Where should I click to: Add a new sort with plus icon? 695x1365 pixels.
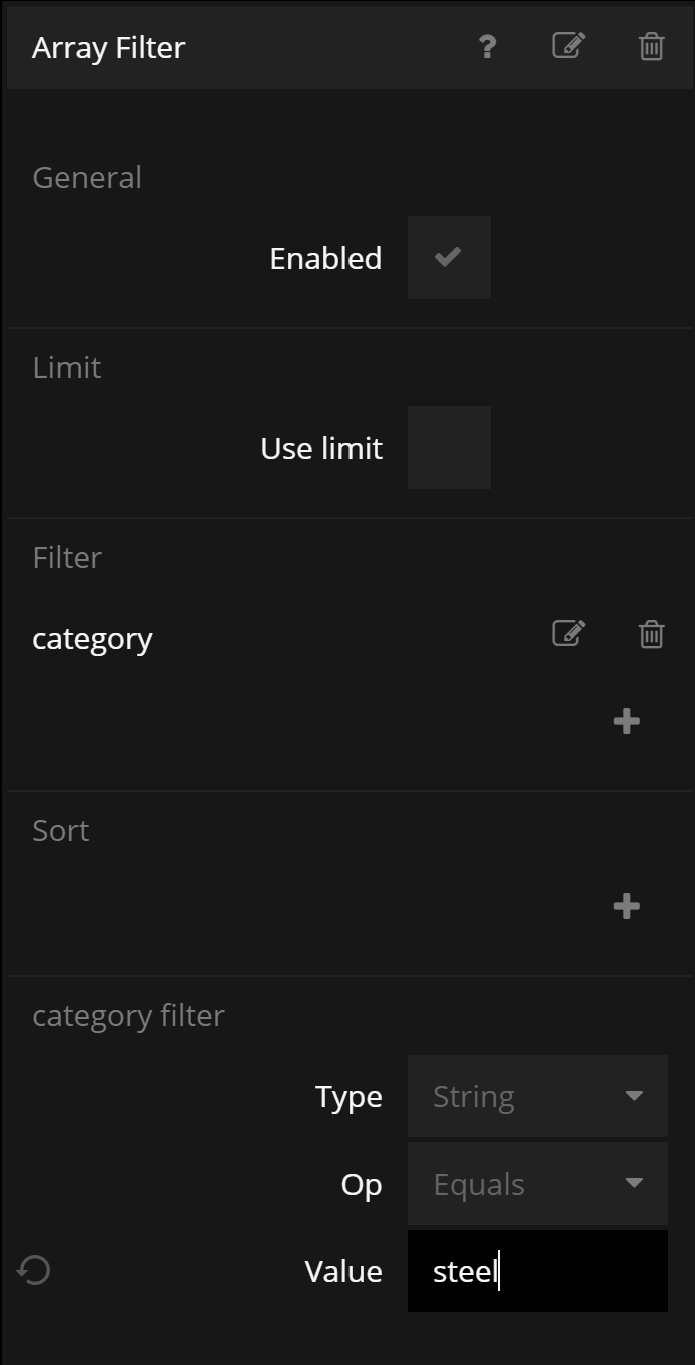click(626, 906)
